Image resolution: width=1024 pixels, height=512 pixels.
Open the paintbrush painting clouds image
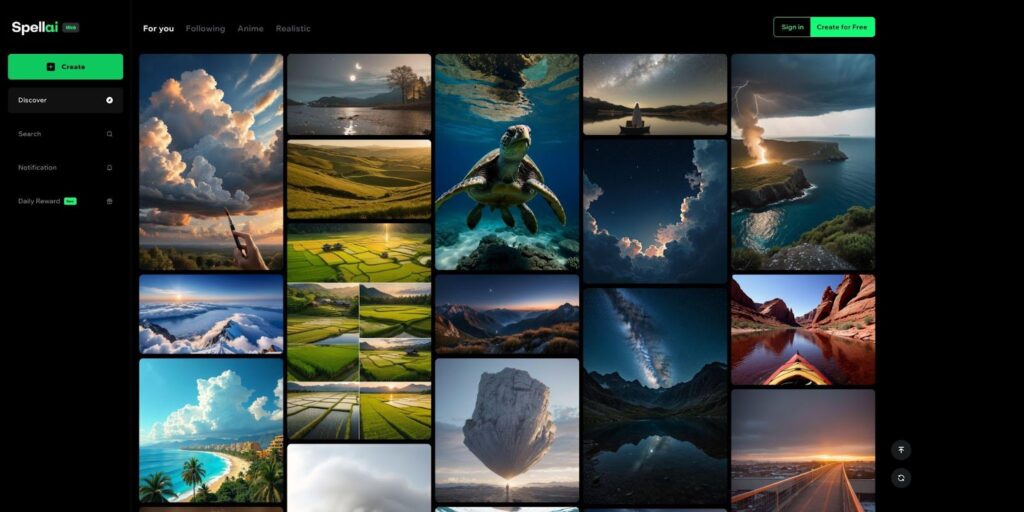[211, 162]
